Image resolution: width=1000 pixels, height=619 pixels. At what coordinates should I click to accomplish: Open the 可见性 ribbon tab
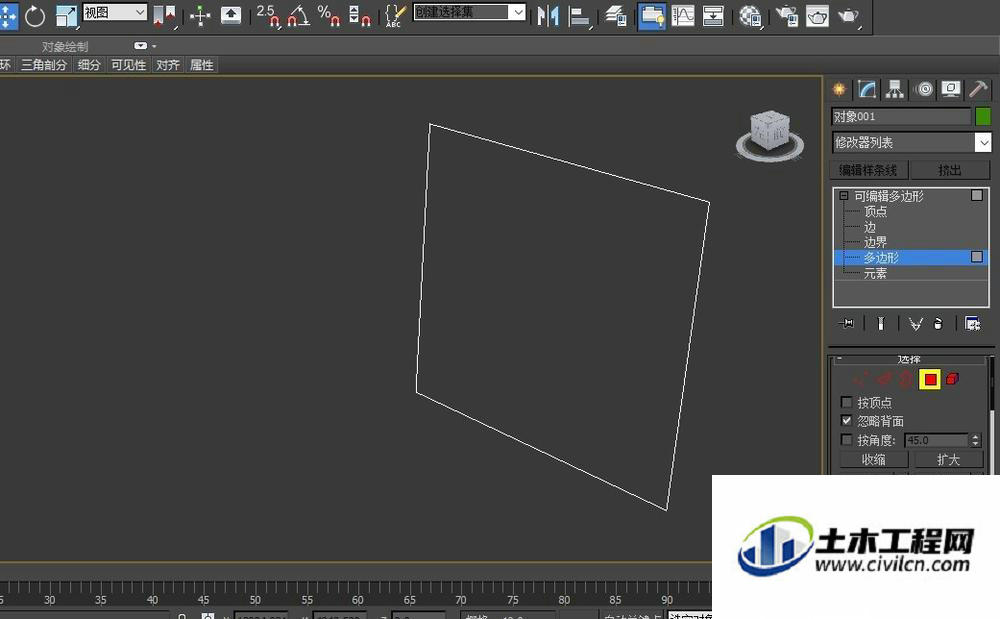tap(129, 65)
